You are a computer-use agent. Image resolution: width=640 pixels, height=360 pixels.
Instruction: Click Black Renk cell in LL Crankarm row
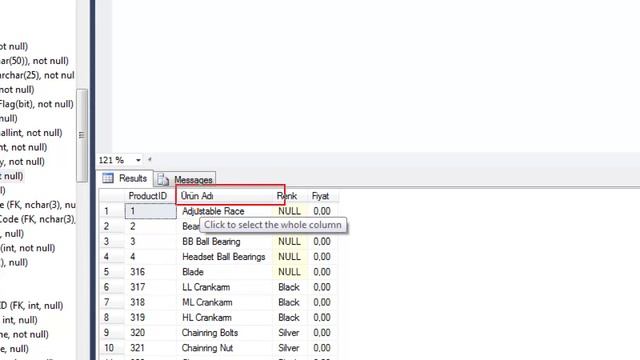(x=290, y=287)
